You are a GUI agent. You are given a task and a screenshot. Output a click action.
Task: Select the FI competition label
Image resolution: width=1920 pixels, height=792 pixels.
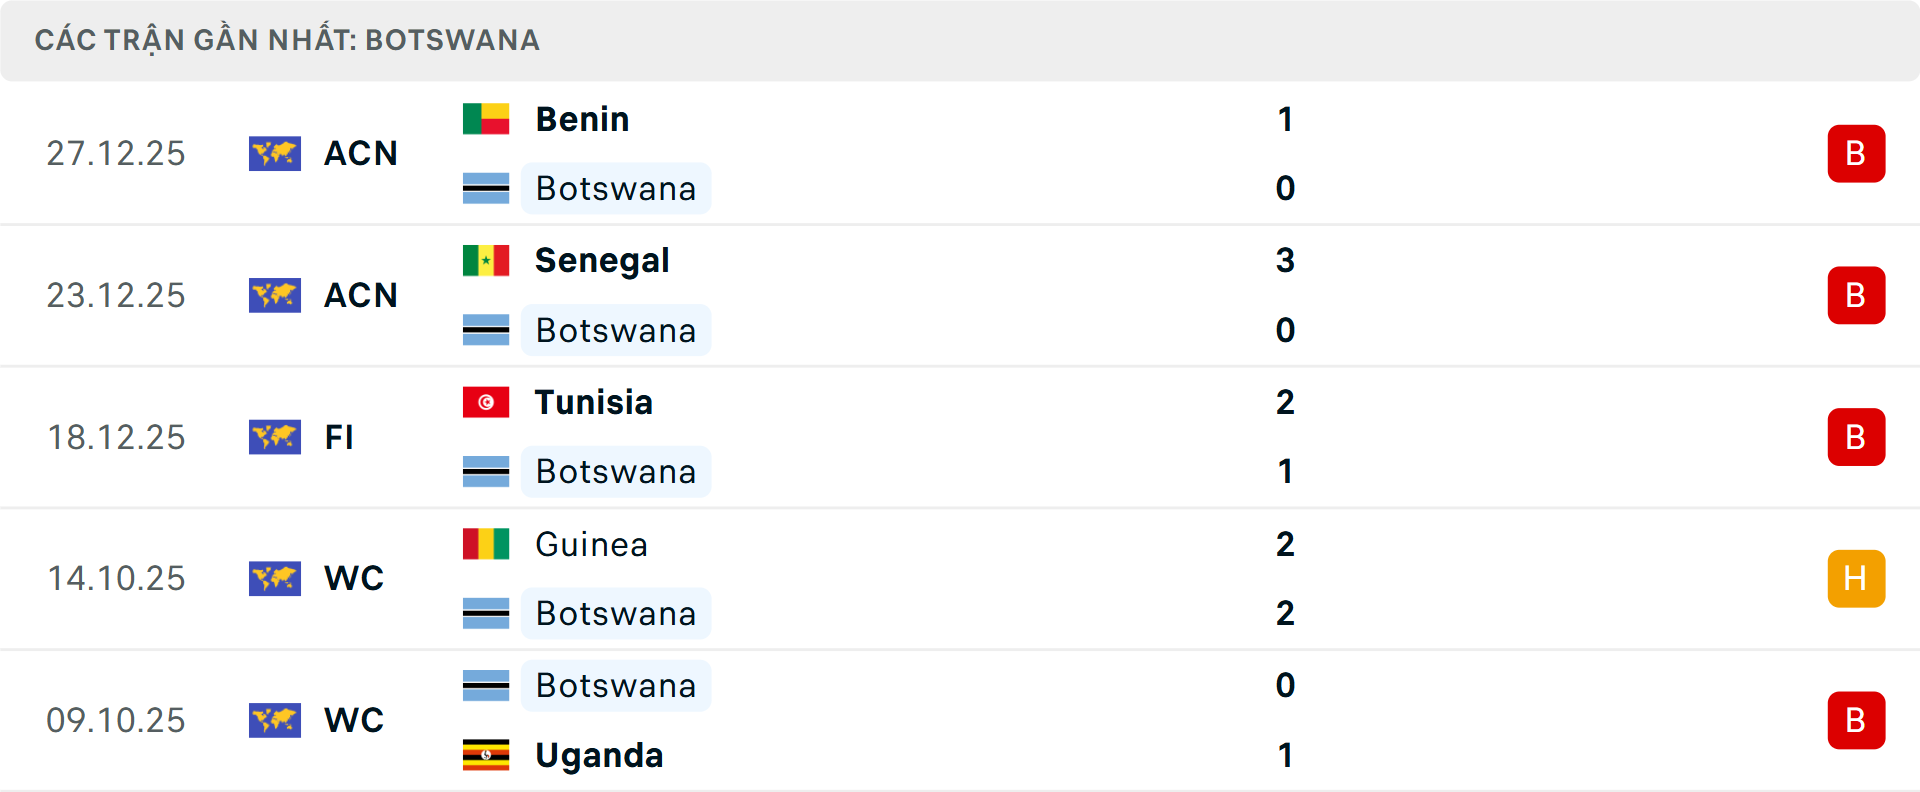tap(340, 437)
